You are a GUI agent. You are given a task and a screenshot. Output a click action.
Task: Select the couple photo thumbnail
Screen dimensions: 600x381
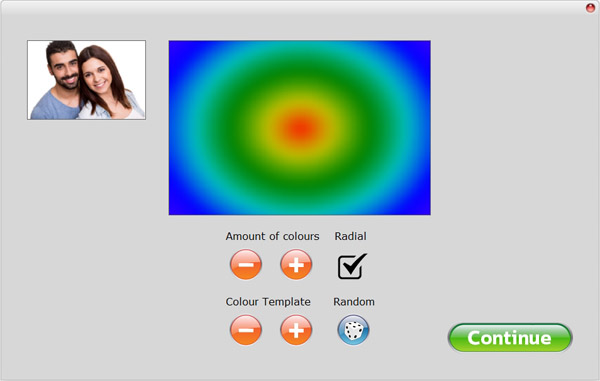pyautogui.click(x=86, y=80)
